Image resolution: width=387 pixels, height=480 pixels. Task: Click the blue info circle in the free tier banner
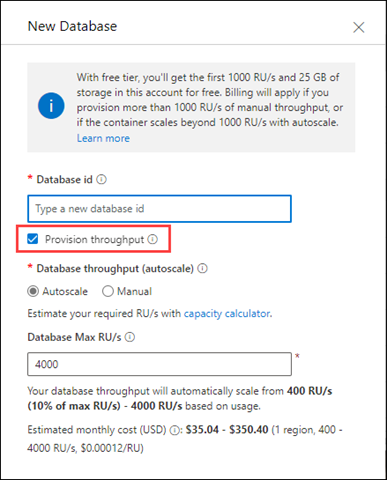click(x=51, y=106)
